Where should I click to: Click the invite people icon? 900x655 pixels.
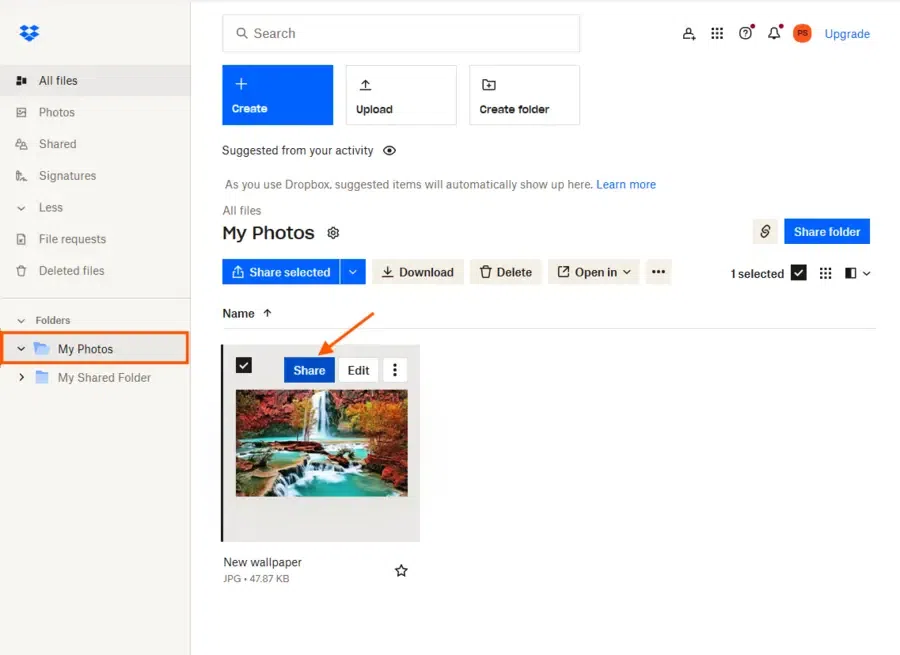coord(689,33)
